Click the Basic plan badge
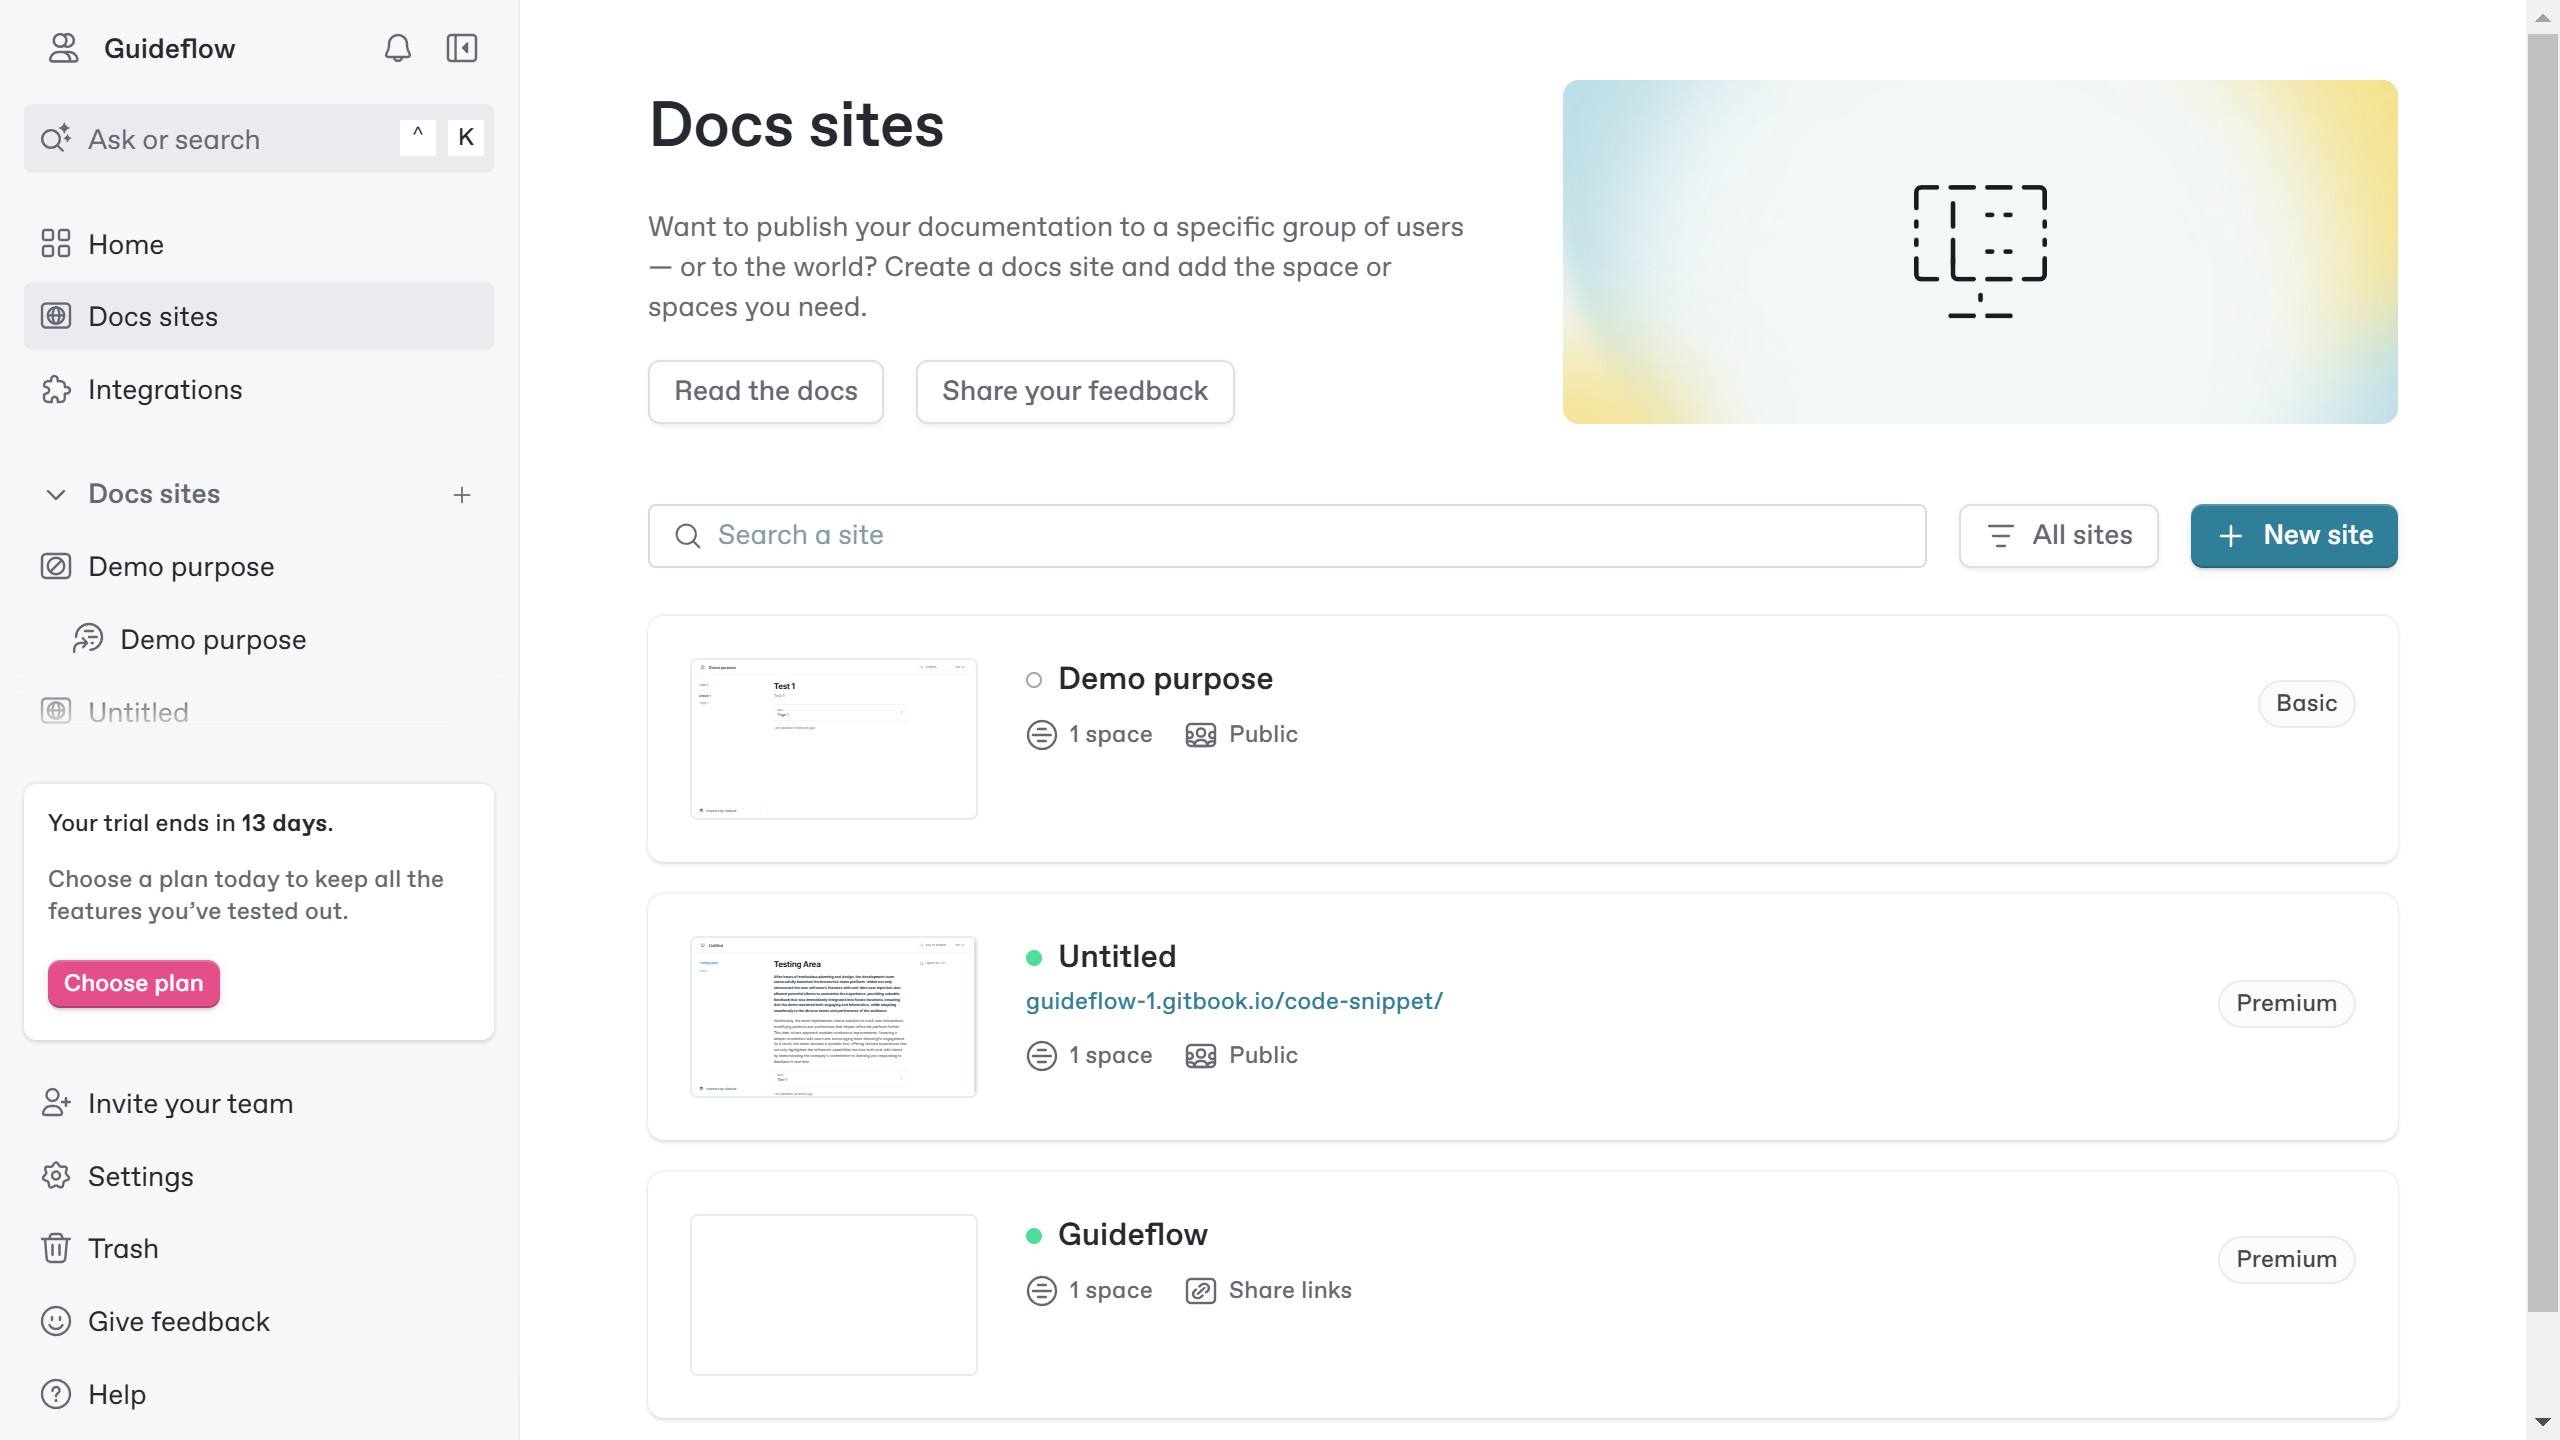Screen dimensions: 2560x1440 coord(2306,703)
